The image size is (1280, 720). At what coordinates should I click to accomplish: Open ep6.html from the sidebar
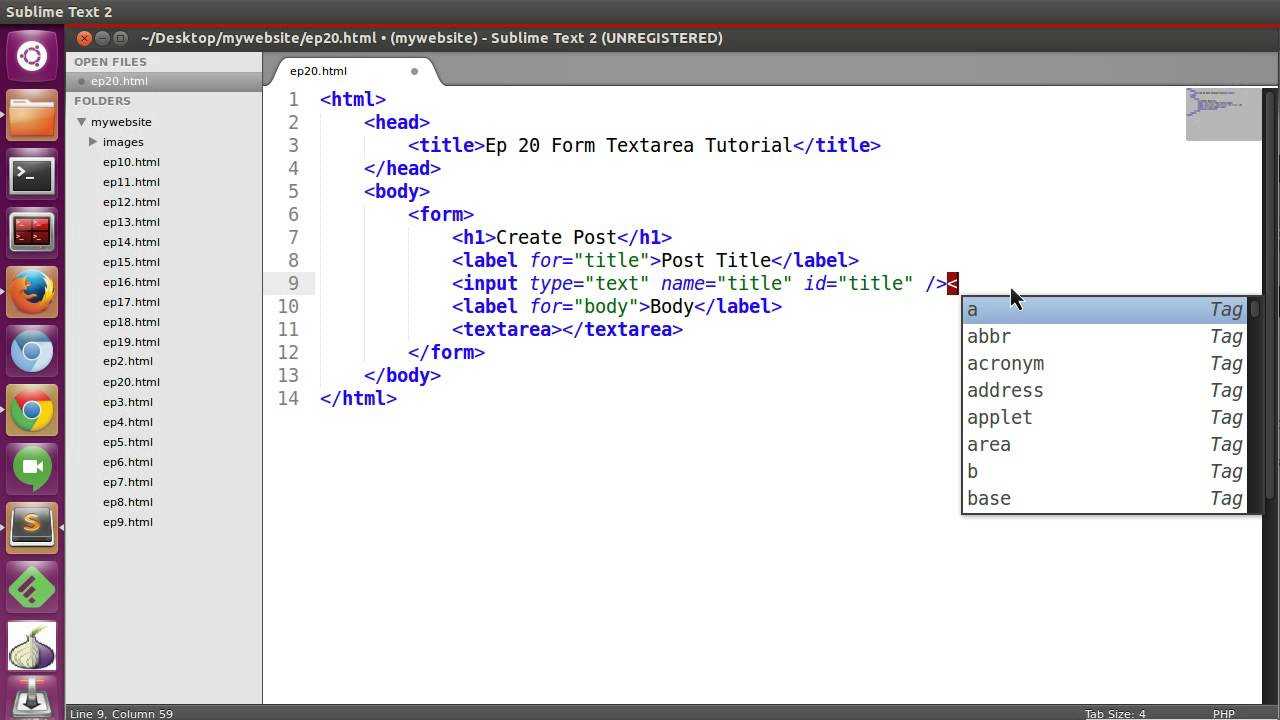tap(128, 462)
